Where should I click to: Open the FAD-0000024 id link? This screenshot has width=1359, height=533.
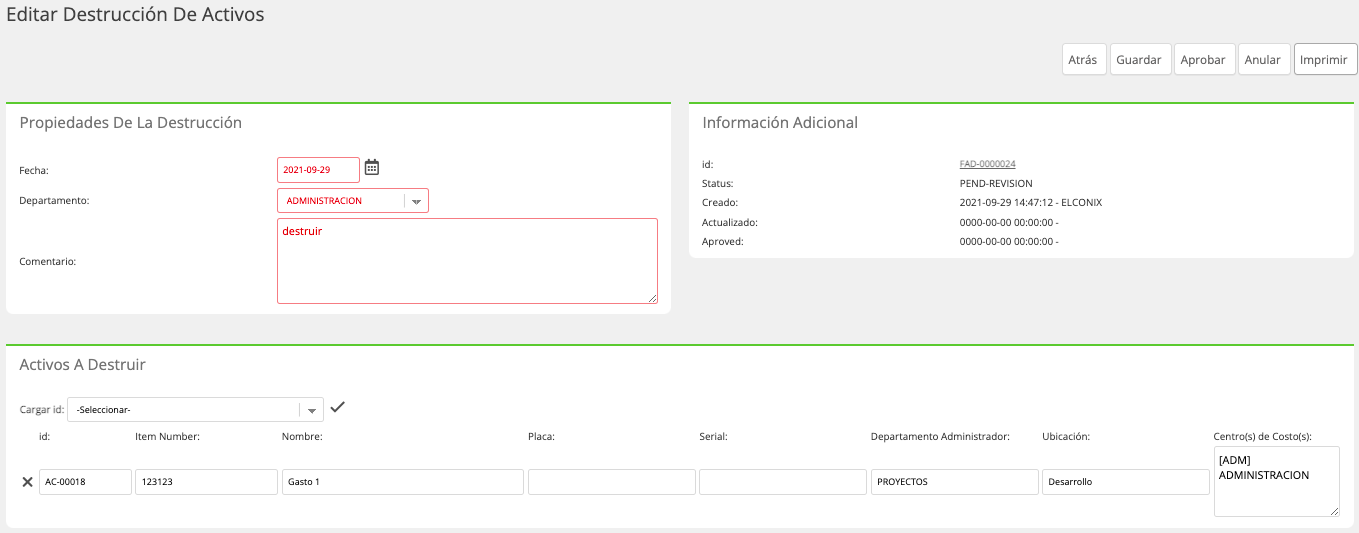click(x=987, y=164)
